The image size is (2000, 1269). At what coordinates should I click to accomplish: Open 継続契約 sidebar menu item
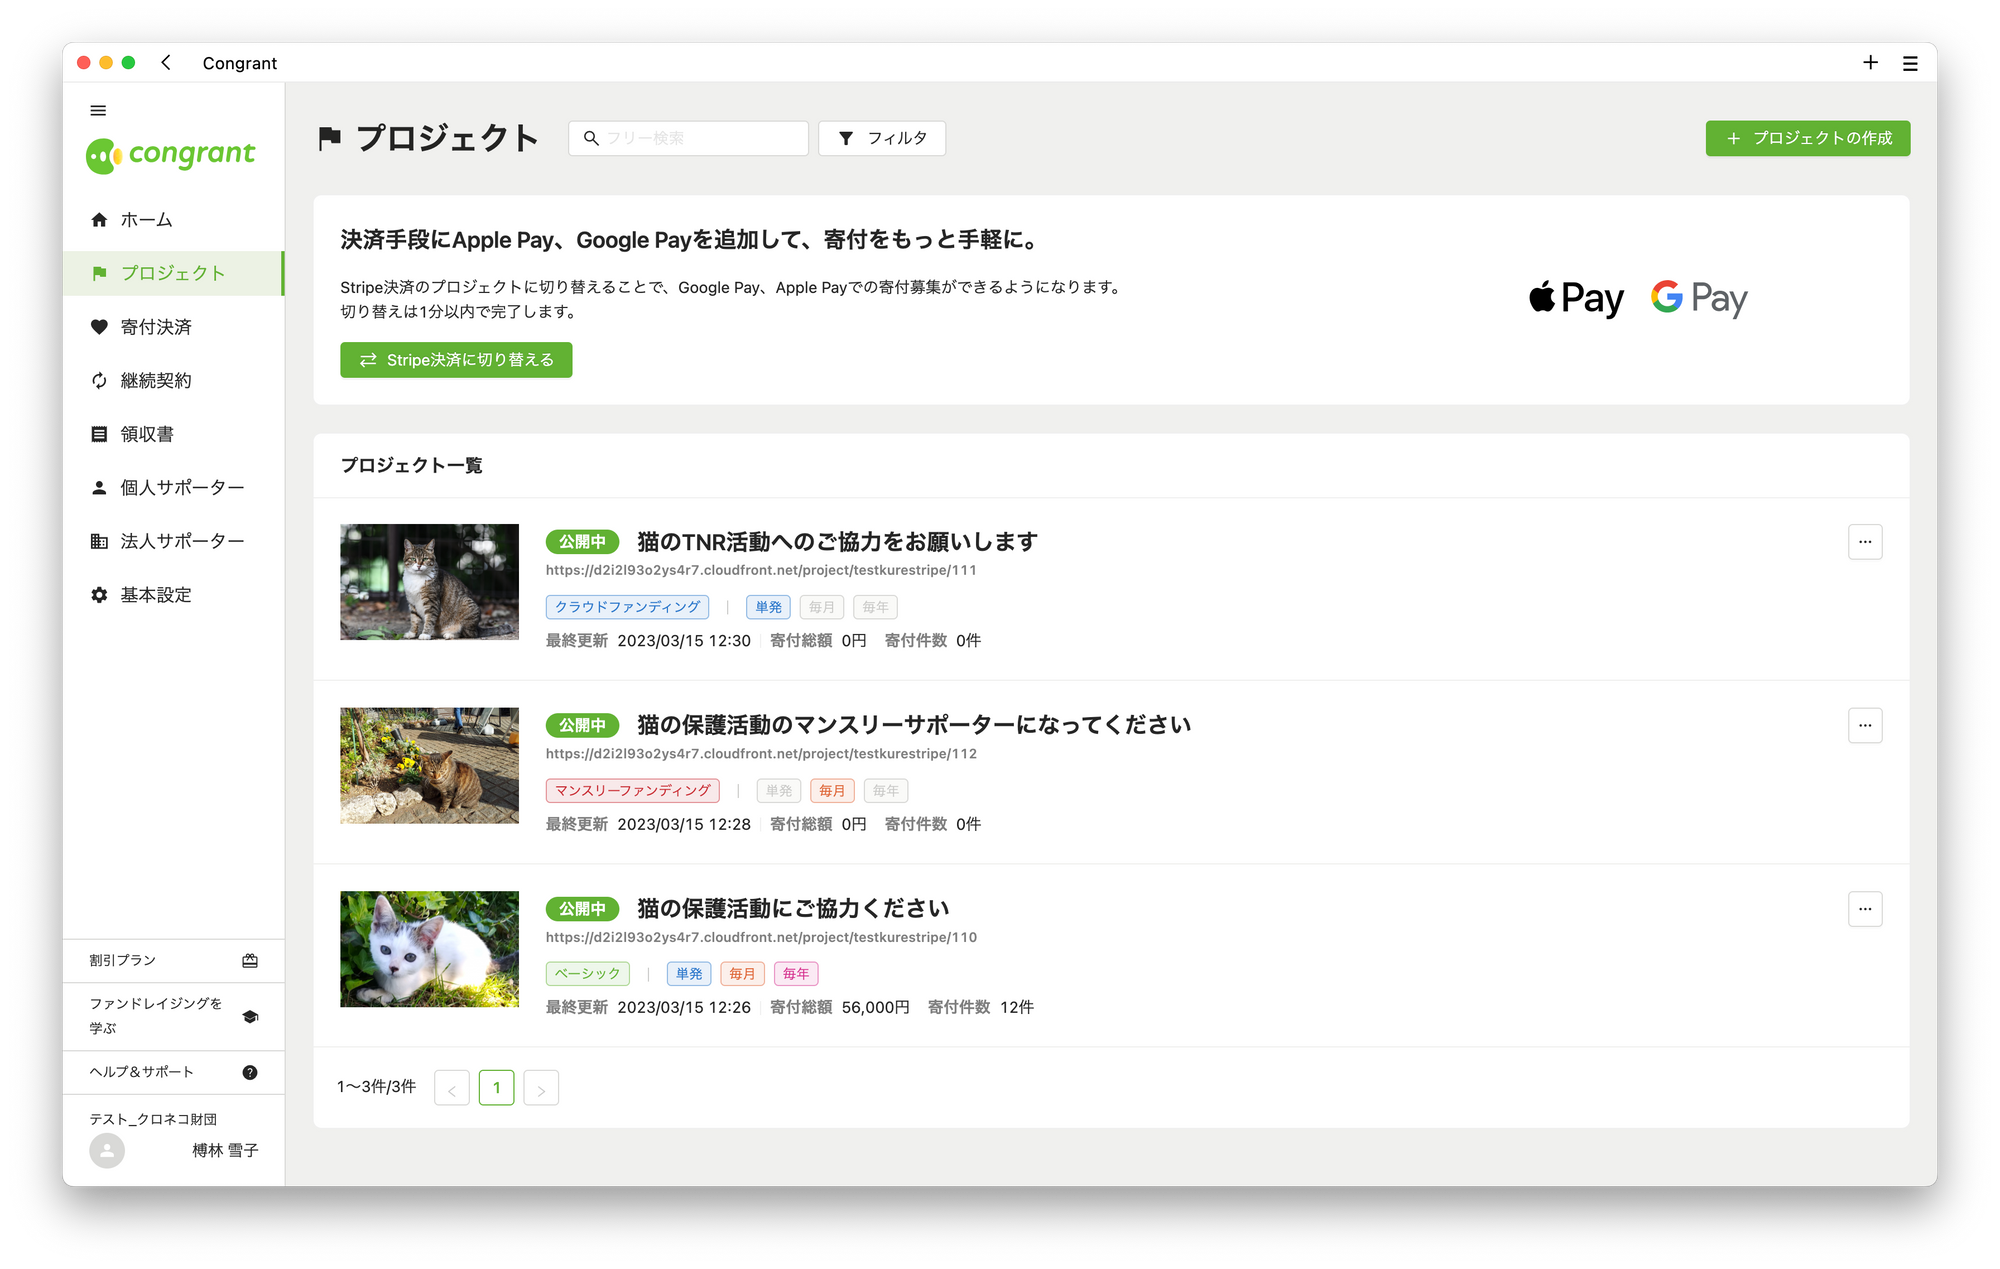pyautogui.click(x=156, y=380)
